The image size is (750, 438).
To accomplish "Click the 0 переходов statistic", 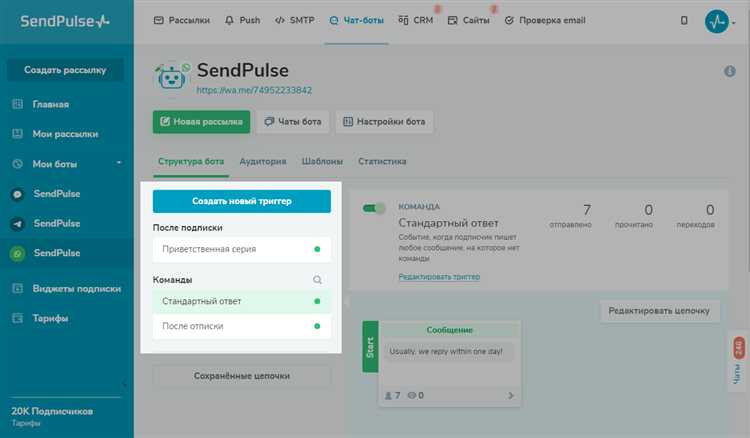I will point(695,215).
